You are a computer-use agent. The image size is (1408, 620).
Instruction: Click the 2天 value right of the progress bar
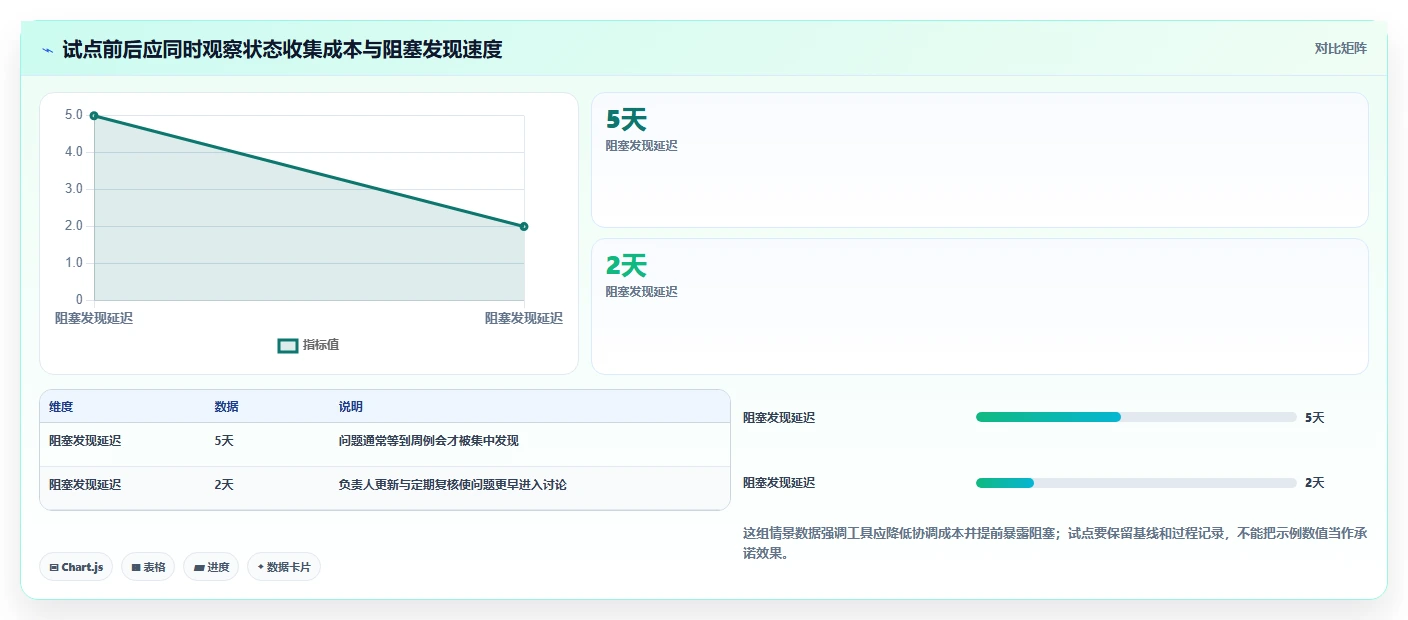click(1315, 483)
